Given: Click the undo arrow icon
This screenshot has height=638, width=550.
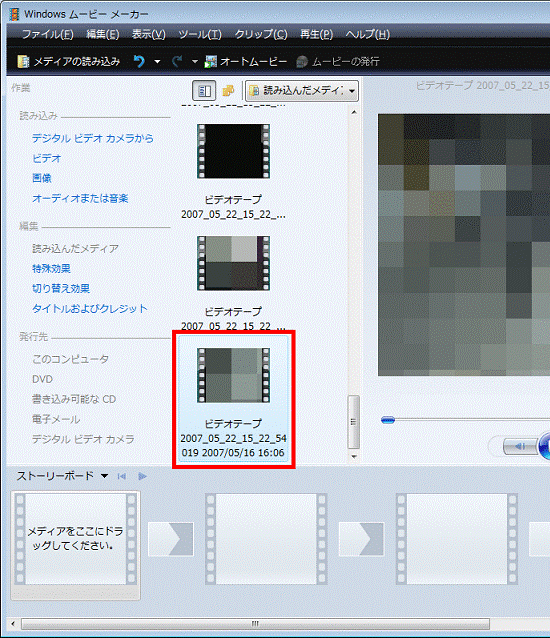Looking at the screenshot, I should (x=139, y=61).
